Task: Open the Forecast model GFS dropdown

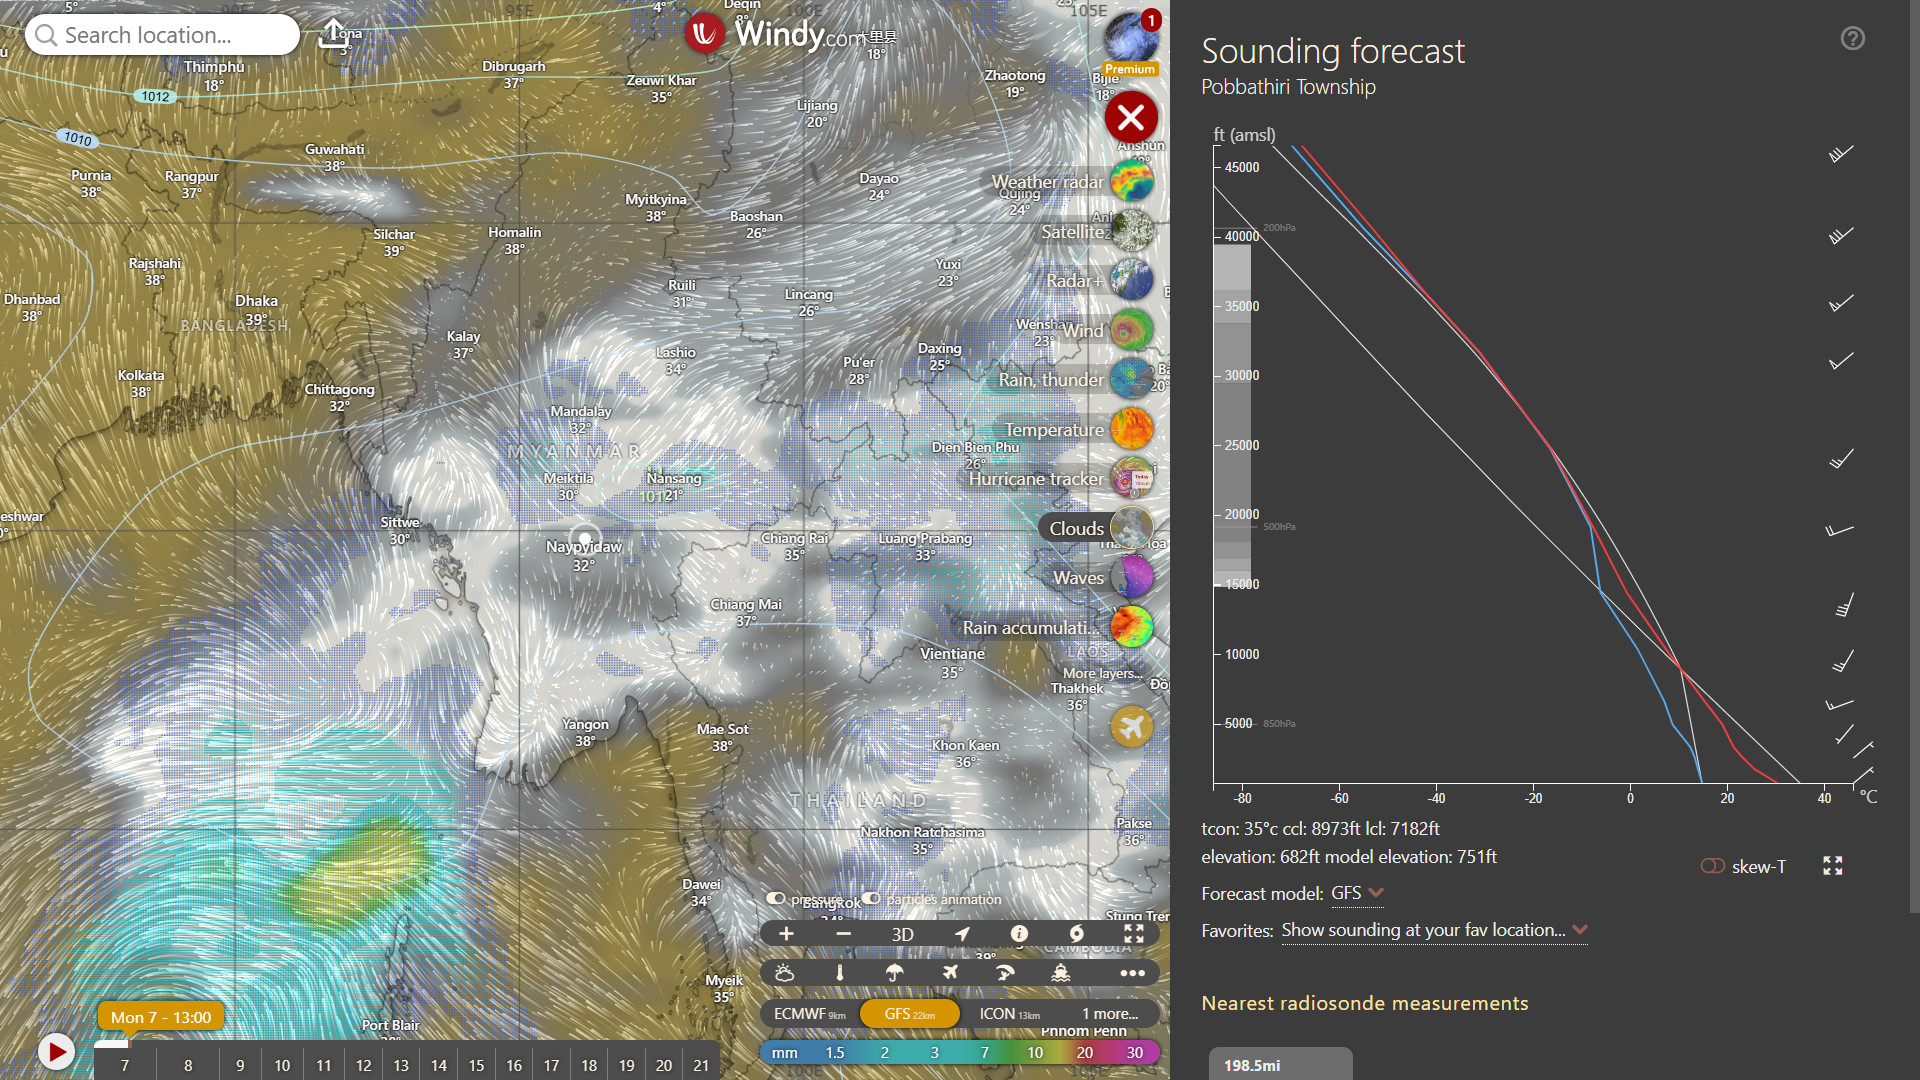Action: pyautogui.click(x=1357, y=893)
